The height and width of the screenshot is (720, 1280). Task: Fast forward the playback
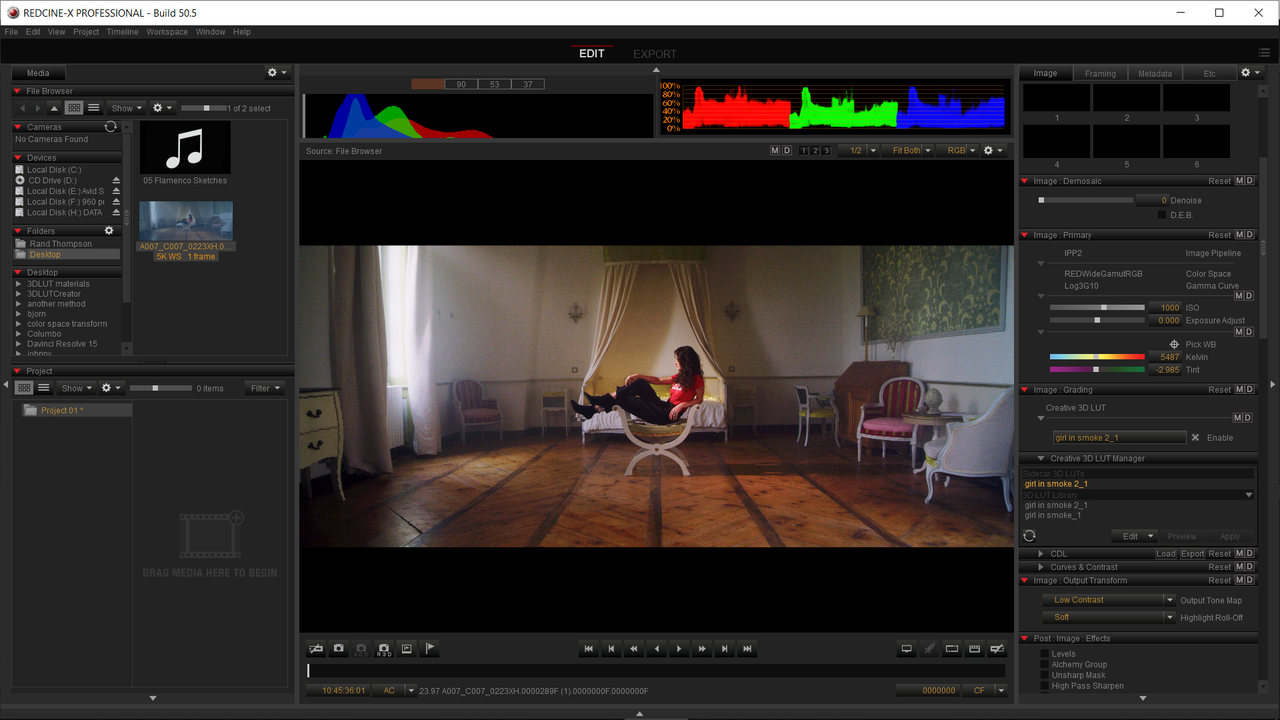pos(702,649)
